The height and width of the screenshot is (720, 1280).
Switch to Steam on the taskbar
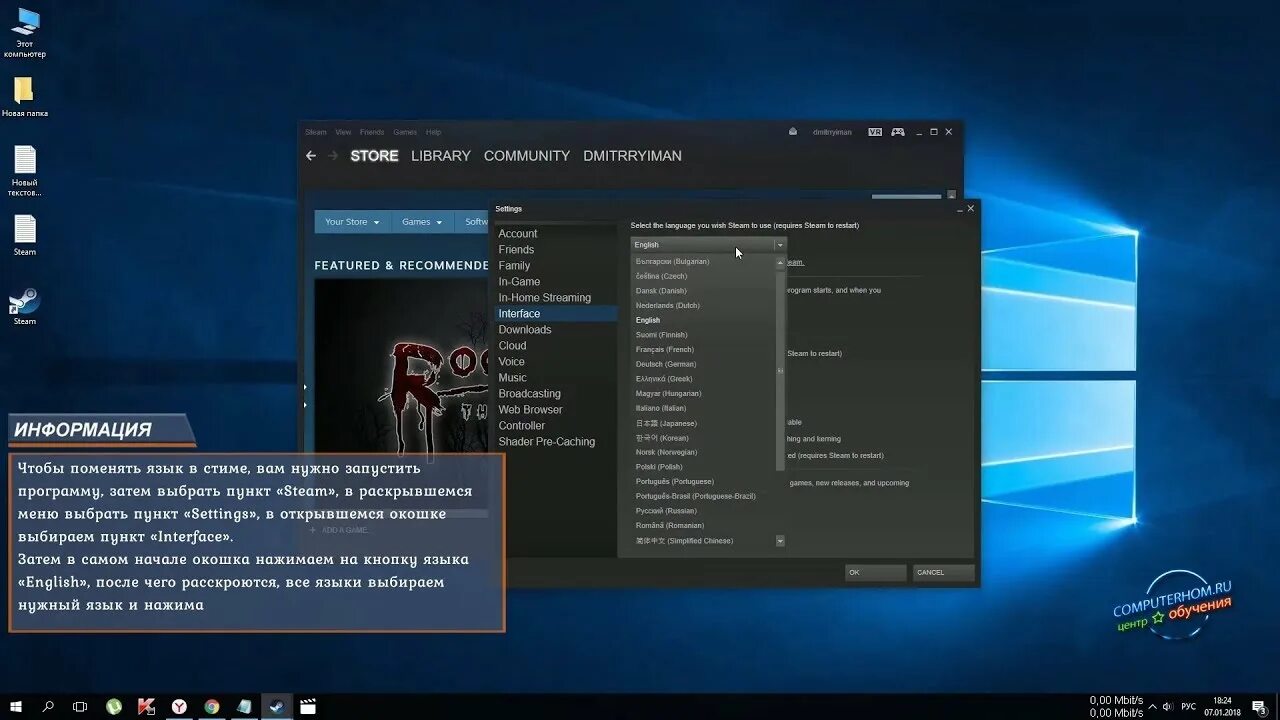(277, 706)
